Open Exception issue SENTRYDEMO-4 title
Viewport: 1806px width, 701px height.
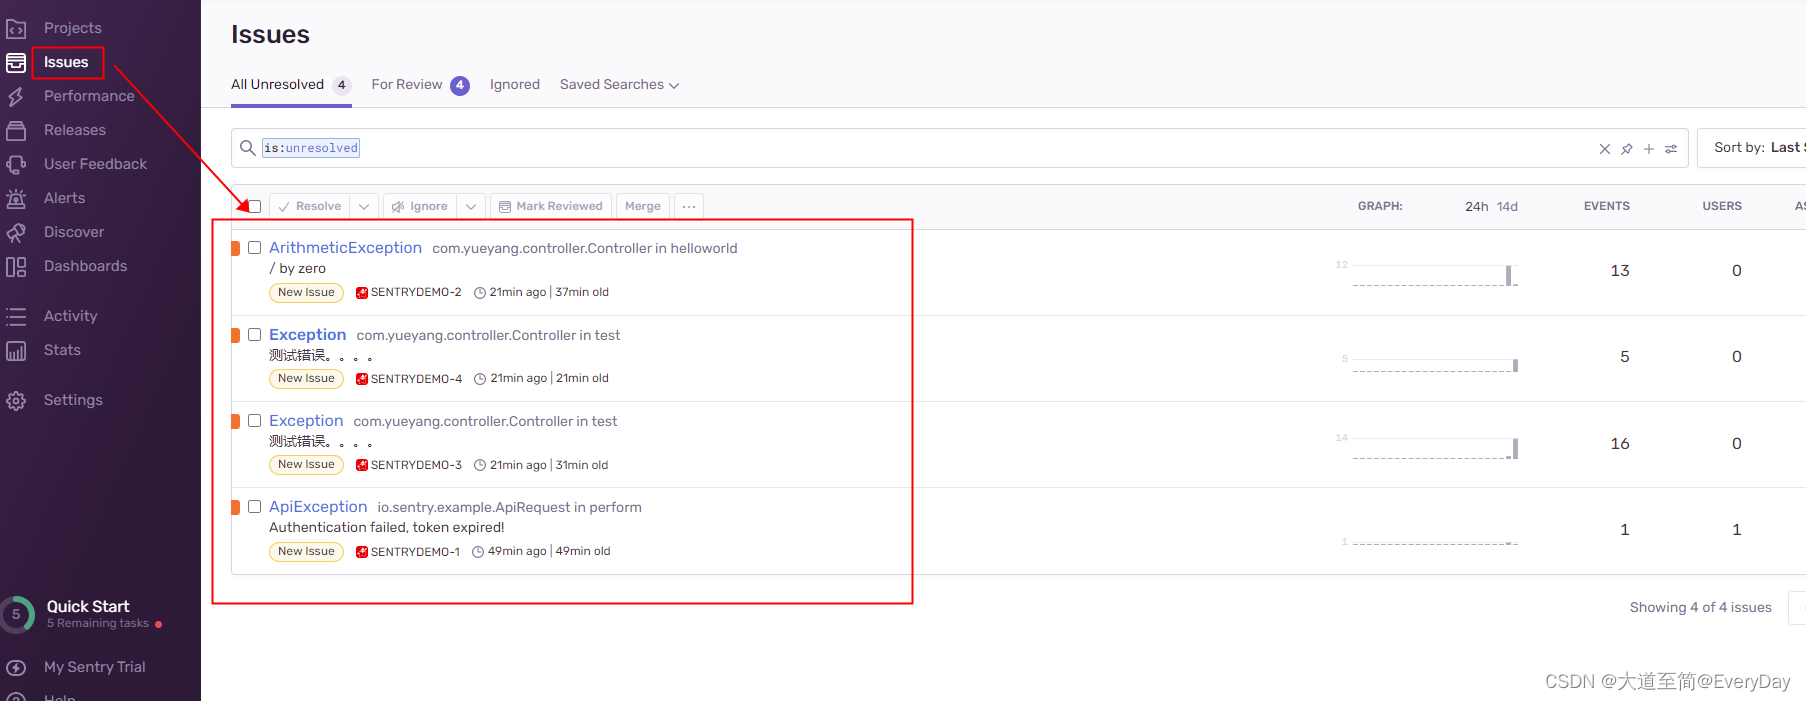(307, 335)
